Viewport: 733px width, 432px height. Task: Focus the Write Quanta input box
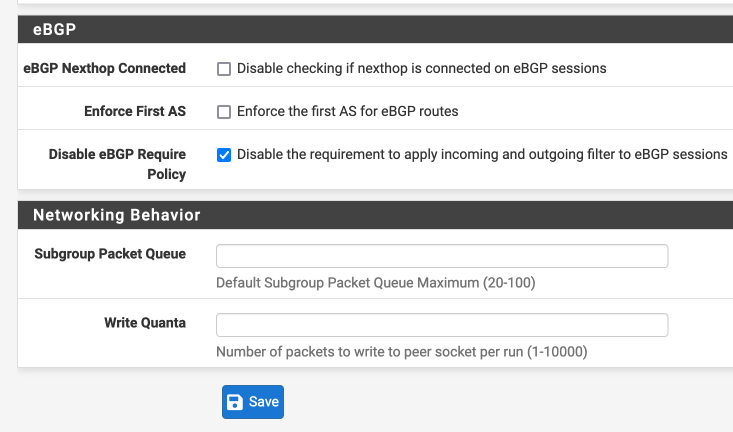442,325
